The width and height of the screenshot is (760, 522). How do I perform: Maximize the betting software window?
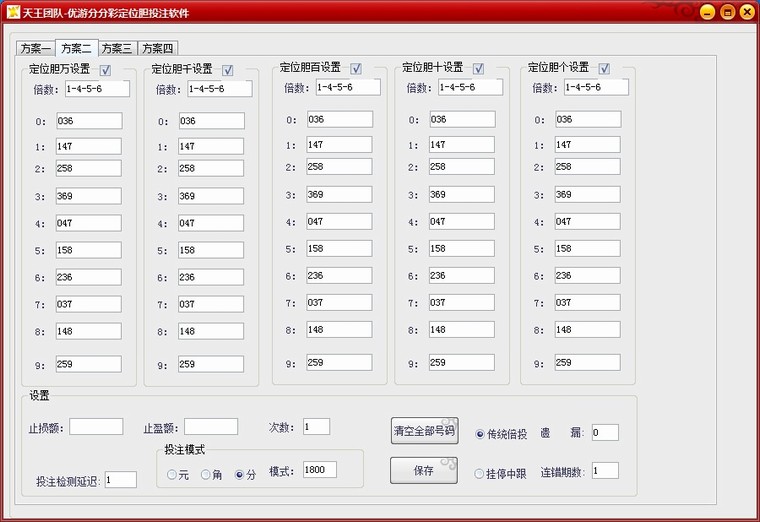(x=727, y=12)
